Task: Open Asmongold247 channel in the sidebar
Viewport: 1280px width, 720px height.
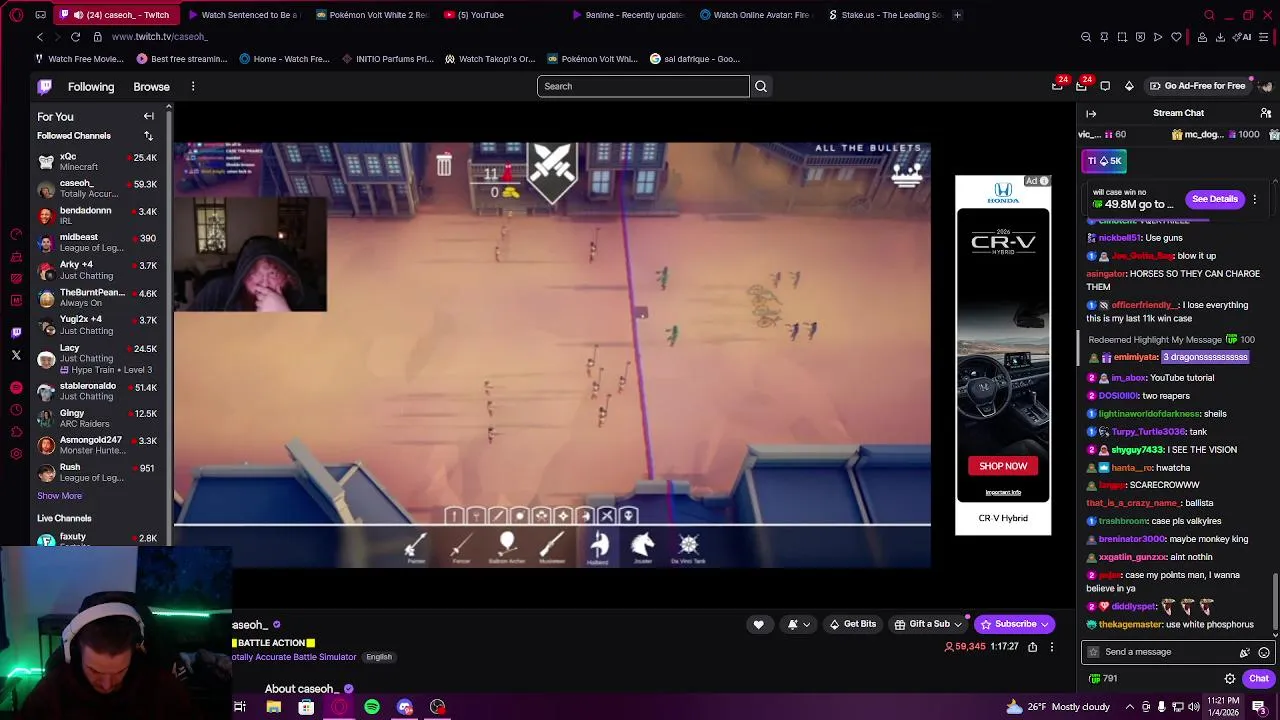Action: pyautogui.click(x=97, y=445)
